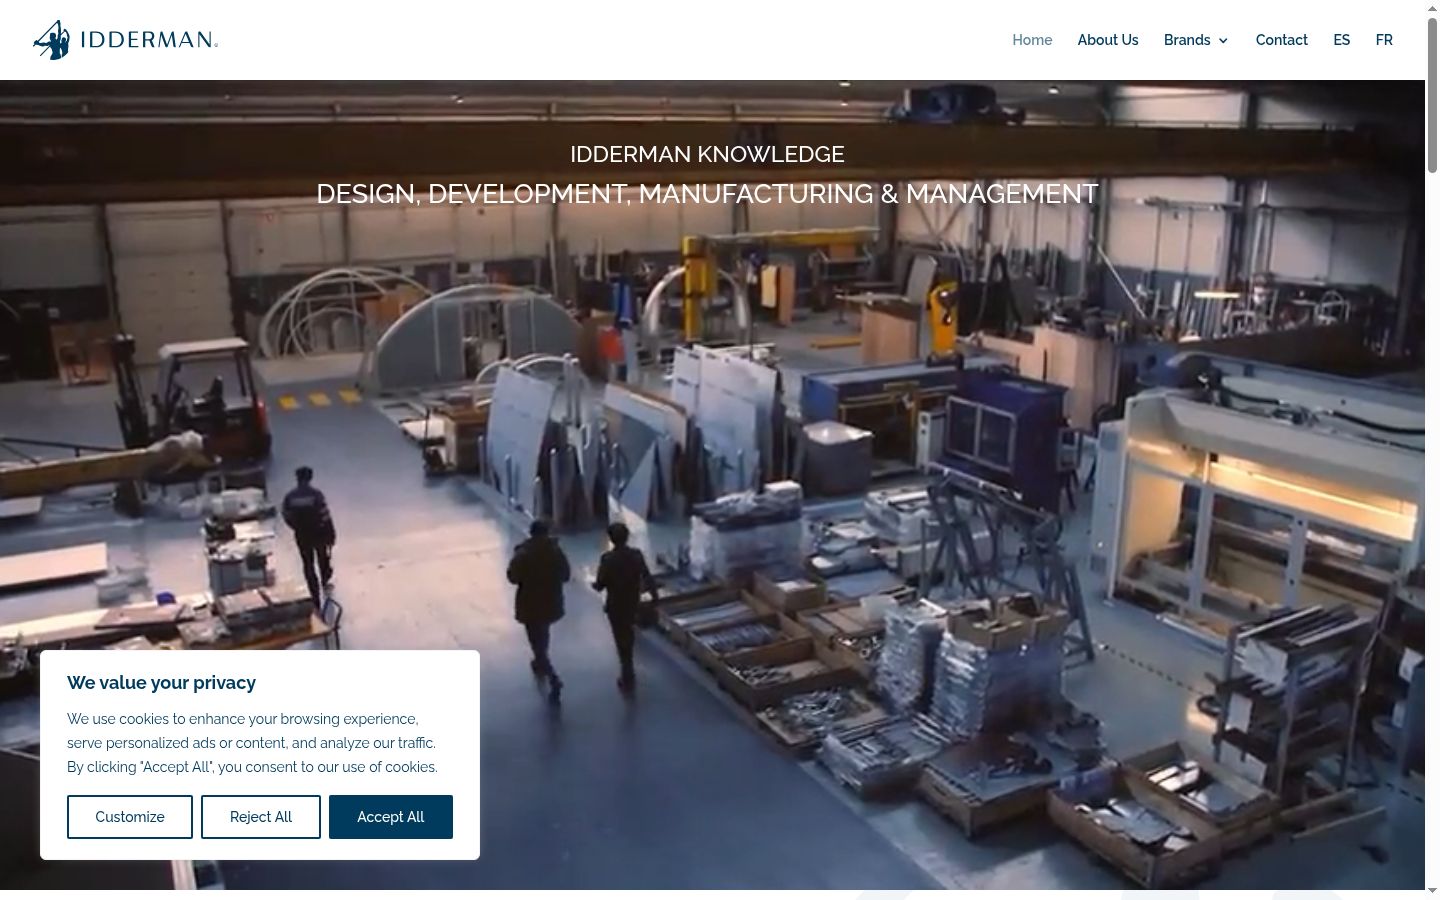The width and height of the screenshot is (1440, 900).
Task: Click the We value your privacy title
Action: 161,683
